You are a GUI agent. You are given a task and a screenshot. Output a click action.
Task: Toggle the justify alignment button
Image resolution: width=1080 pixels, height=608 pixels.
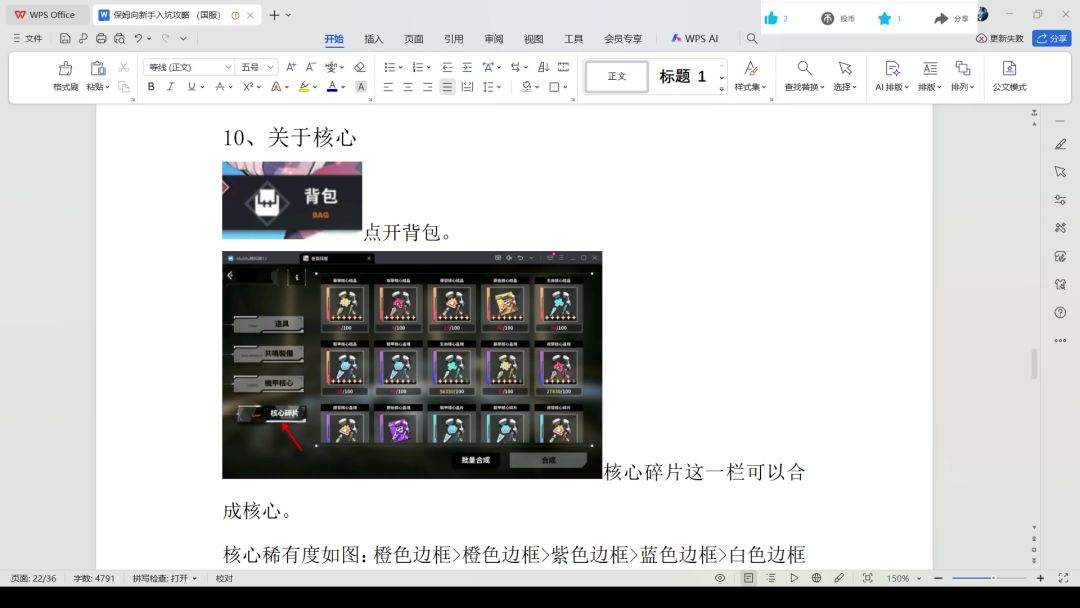point(447,87)
